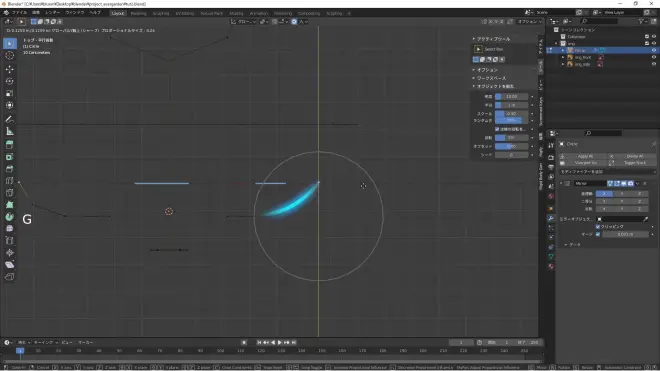Viewport: 660px width, 371px height.
Task: Select the Rip Region tool
Action: (10, 277)
